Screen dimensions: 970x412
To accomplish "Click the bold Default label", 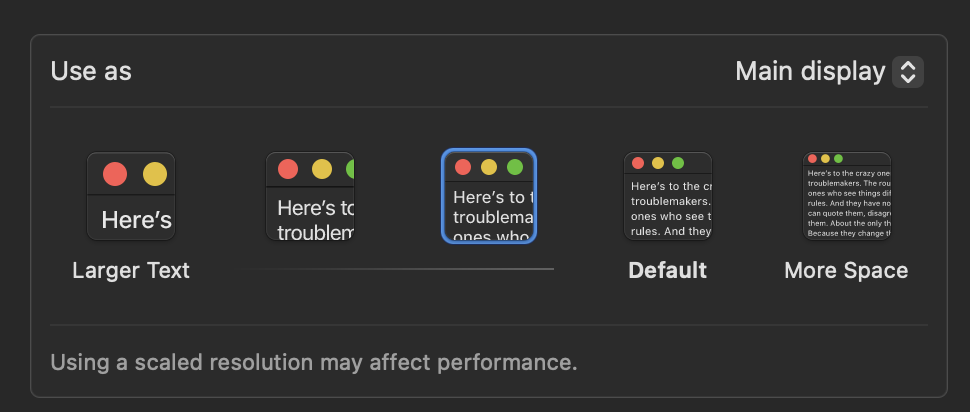I will 667,271.
